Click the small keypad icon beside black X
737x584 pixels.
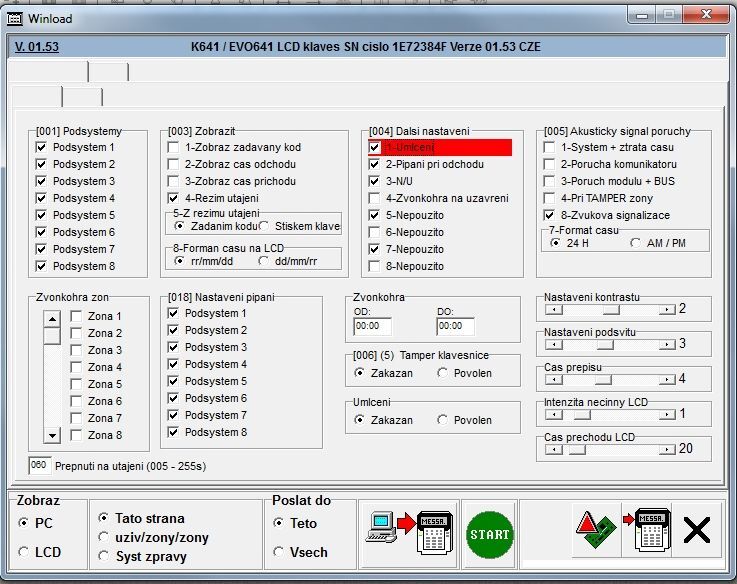click(645, 535)
